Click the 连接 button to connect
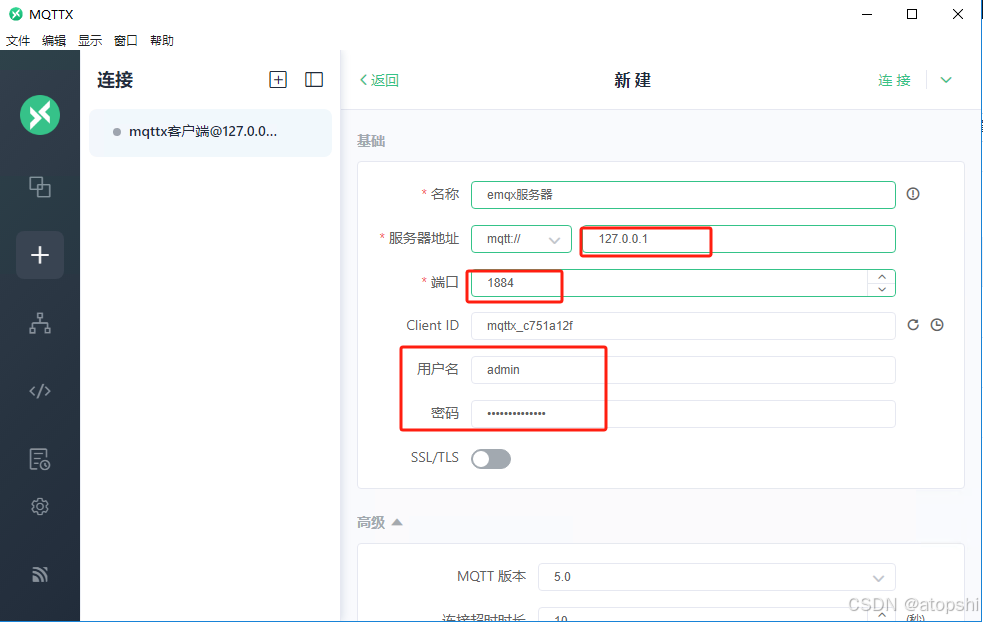Image resolution: width=983 pixels, height=622 pixels. pyautogui.click(x=893, y=79)
